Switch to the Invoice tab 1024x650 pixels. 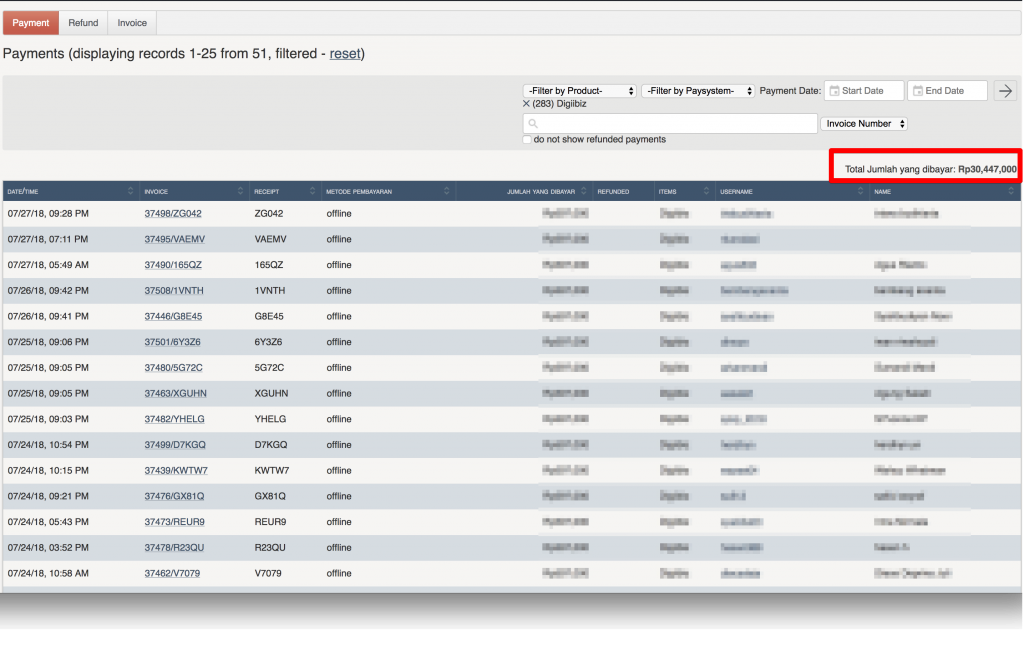point(132,22)
